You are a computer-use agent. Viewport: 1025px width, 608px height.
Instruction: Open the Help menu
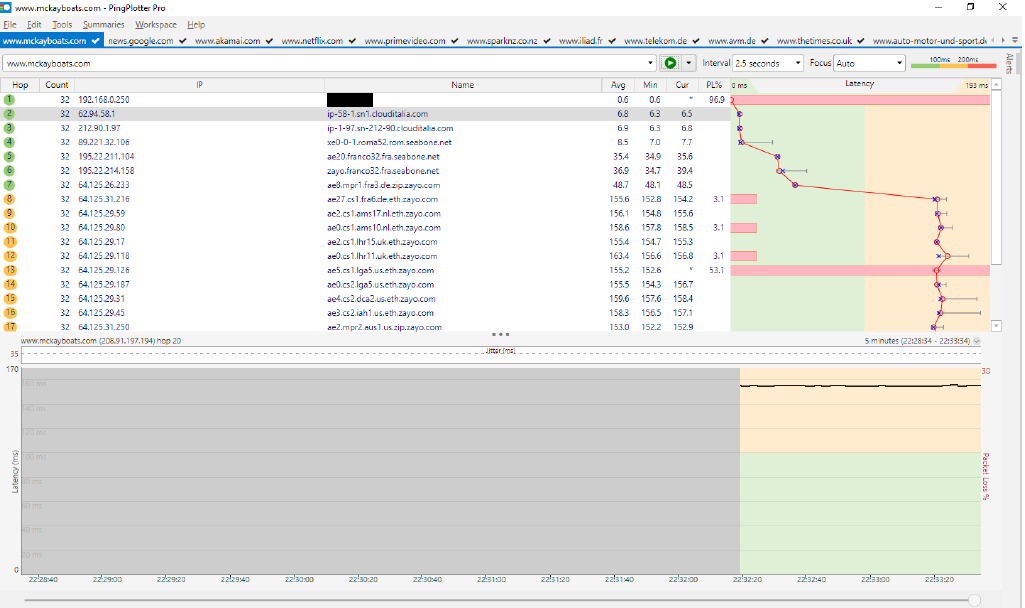[196, 24]
